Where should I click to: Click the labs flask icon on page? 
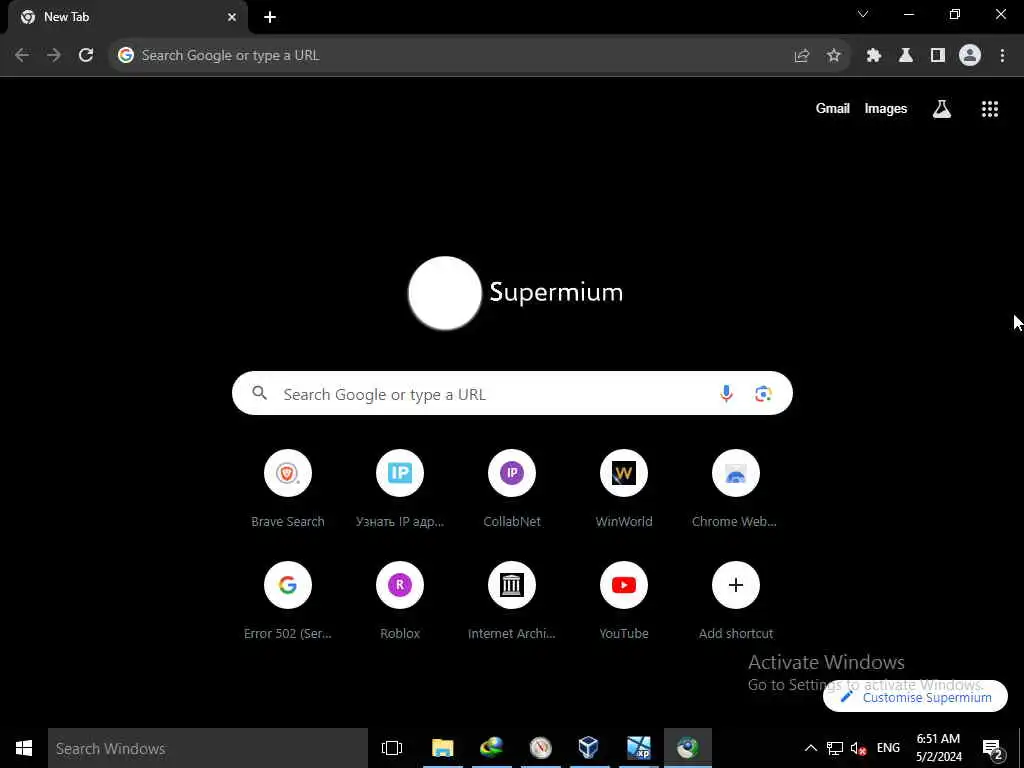pyautogui.click(x=942, y=109)
